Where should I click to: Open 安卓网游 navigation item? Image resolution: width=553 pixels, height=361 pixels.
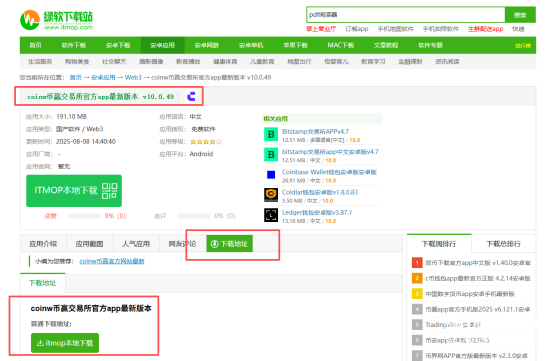(207, 45)
